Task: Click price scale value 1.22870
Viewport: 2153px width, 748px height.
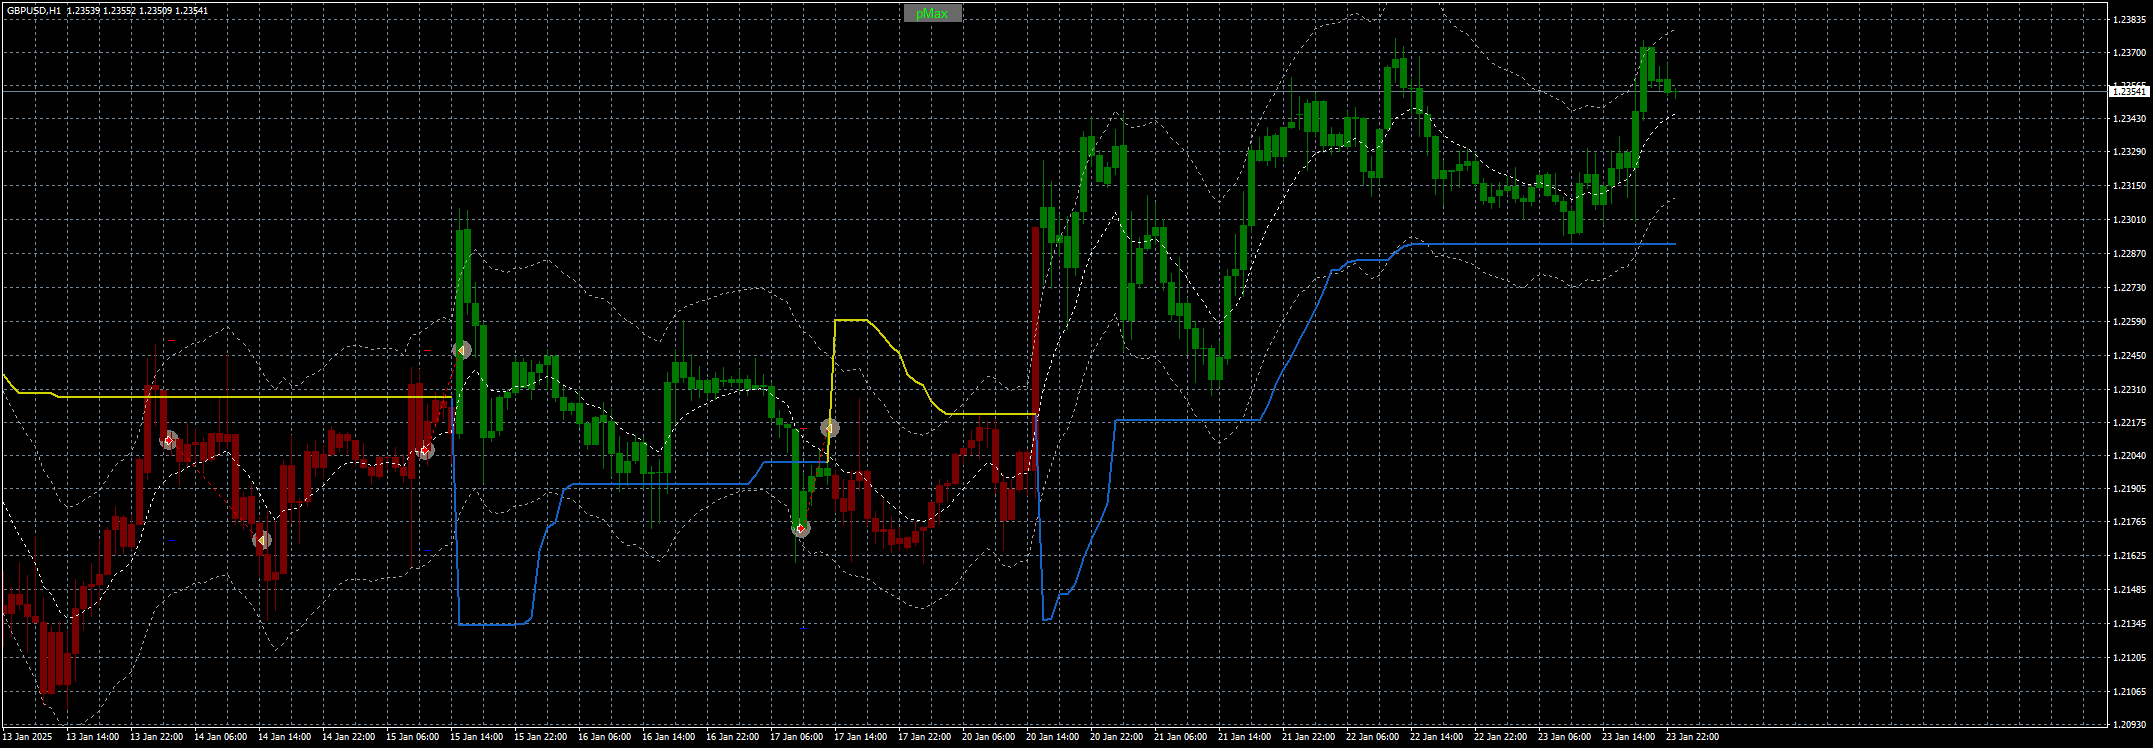Action: coord(2128,254)
